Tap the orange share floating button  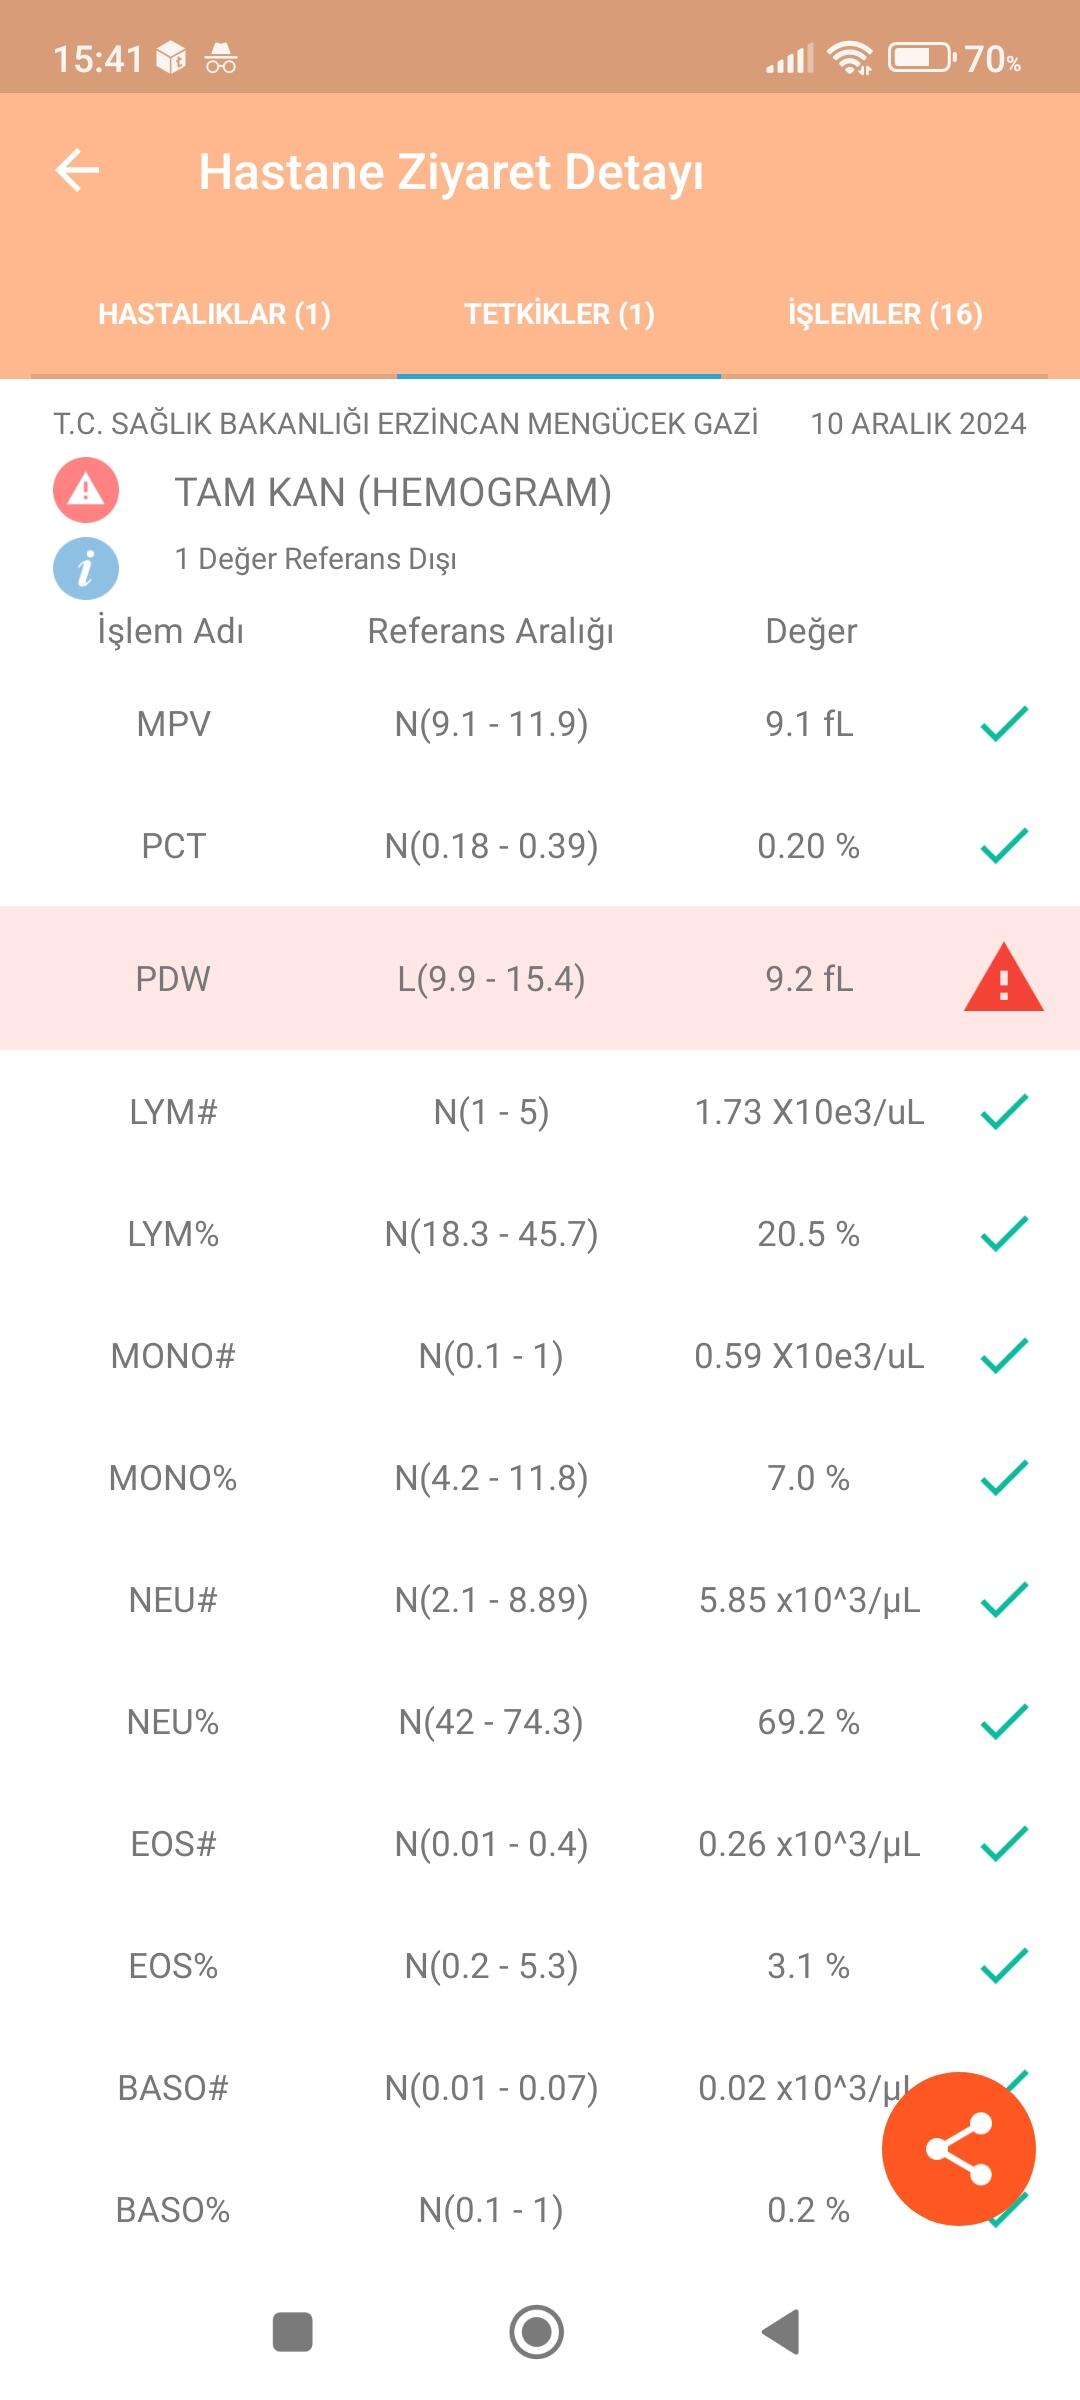[x=958, y=2148]
